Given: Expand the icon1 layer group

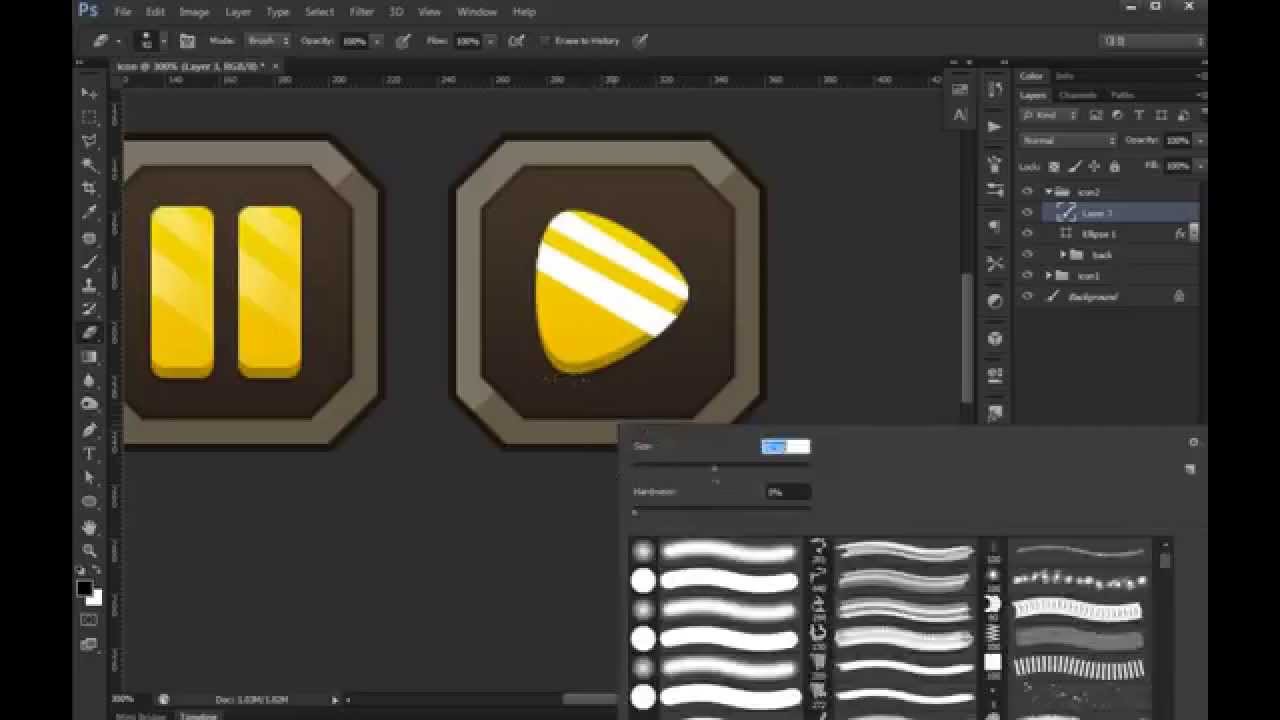Looking at the screenshot, I should (1049, 276).
